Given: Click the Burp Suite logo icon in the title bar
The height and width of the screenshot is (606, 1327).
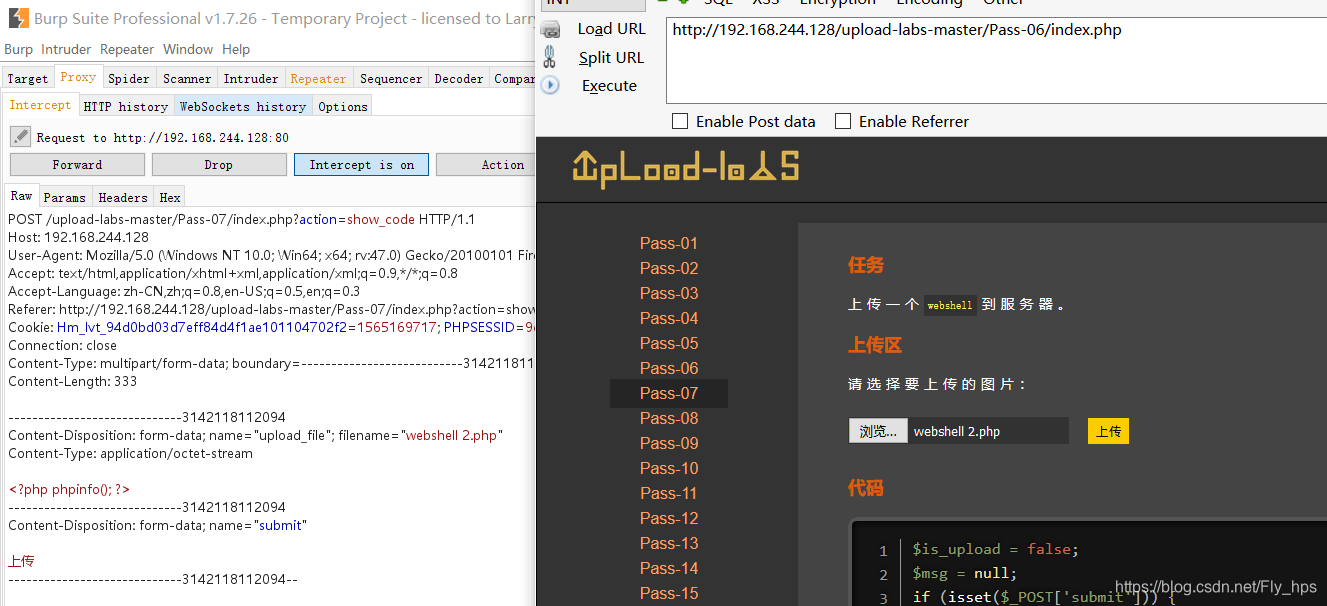Looking at the screenshot, I should (16, 18).
